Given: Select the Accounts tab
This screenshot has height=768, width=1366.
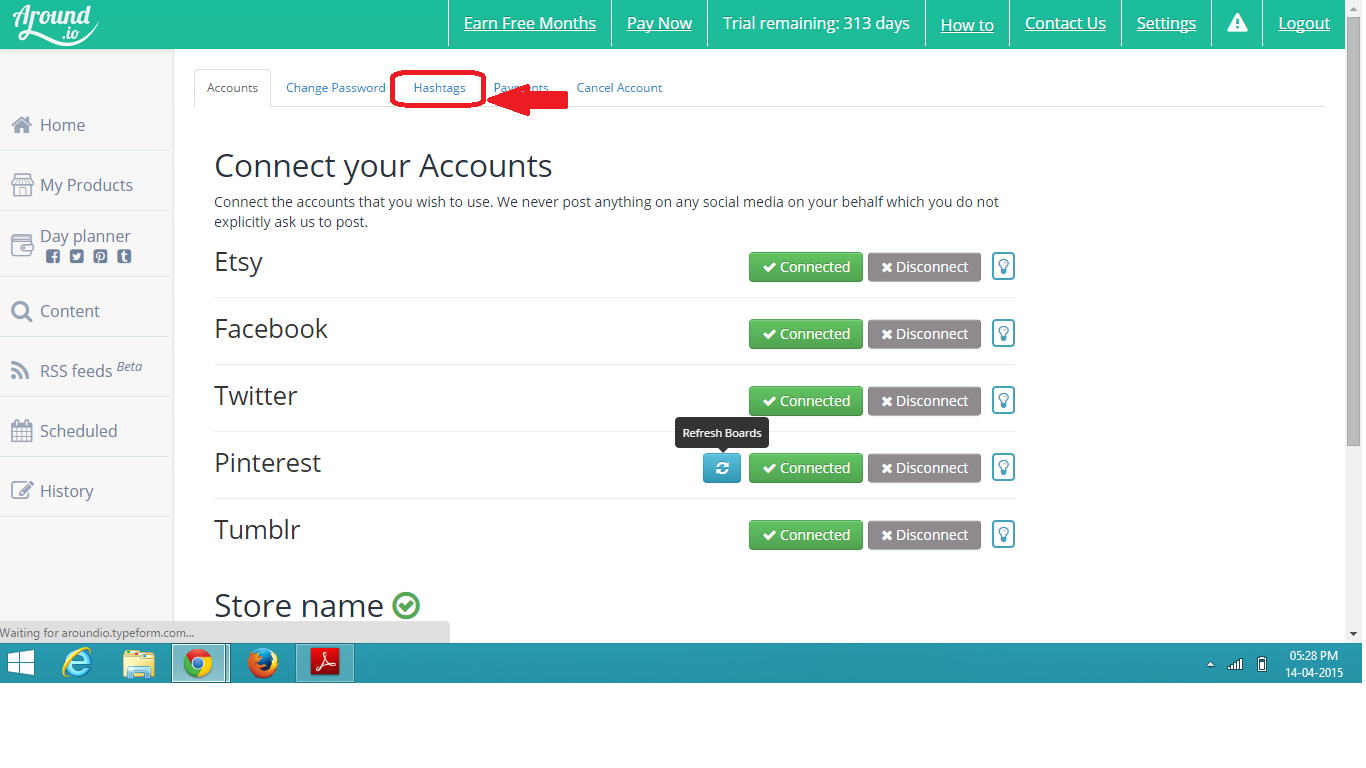Looking at the screenshot, I should [x=232, y=88].
